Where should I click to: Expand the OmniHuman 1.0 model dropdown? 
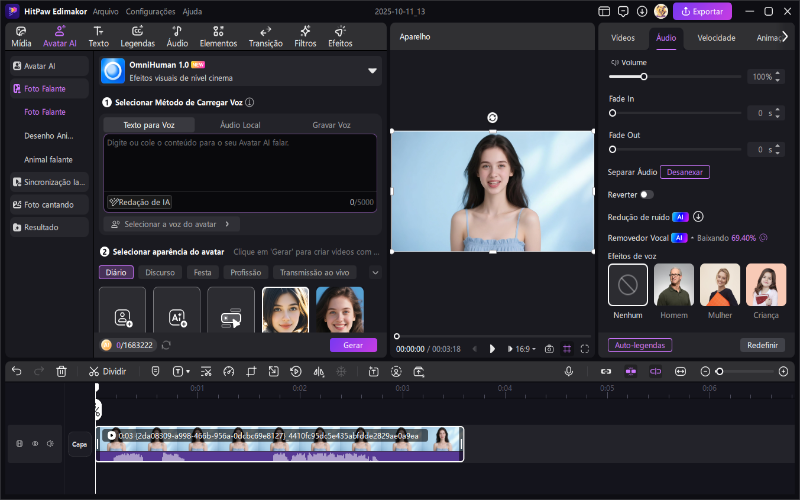(x=372, y=70)
